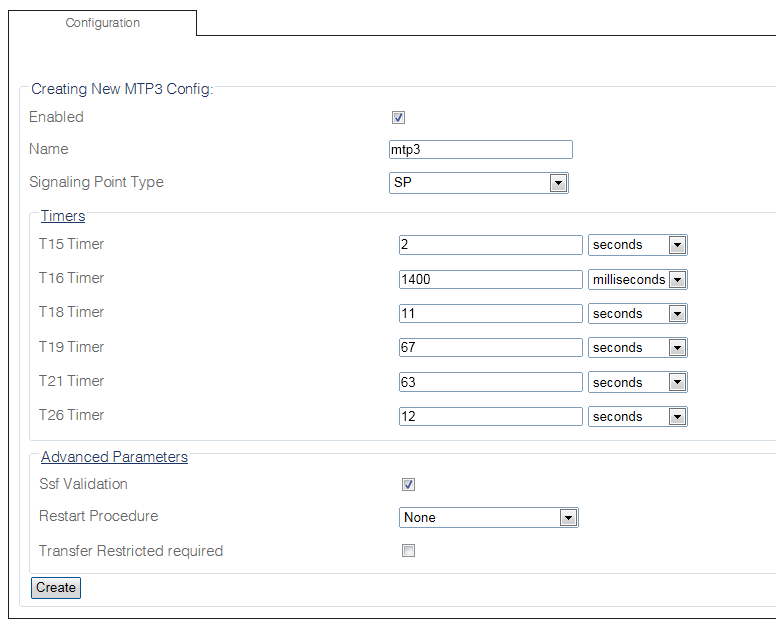Enable Transfer Restricted required checkbox
776x634 pixels.
tap(408, 551)
